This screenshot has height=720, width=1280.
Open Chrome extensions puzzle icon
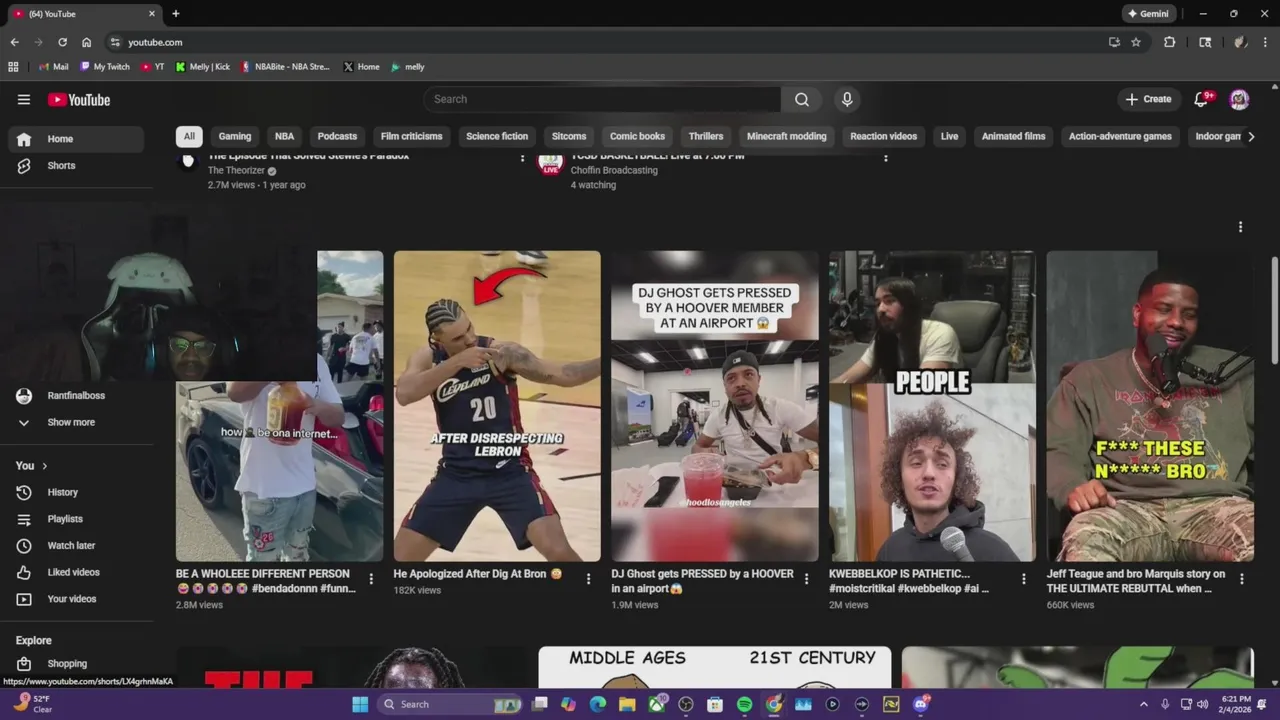point(1169,42)
